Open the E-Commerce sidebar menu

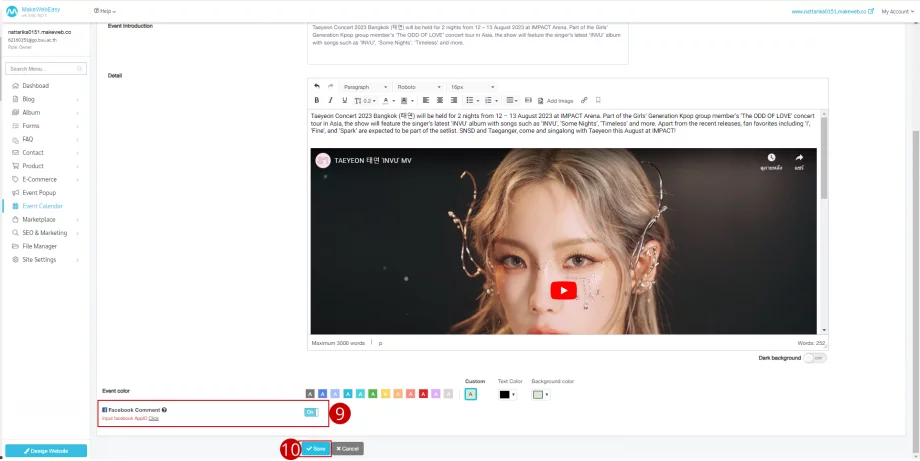pyautogui.click(x=46, y=179)
